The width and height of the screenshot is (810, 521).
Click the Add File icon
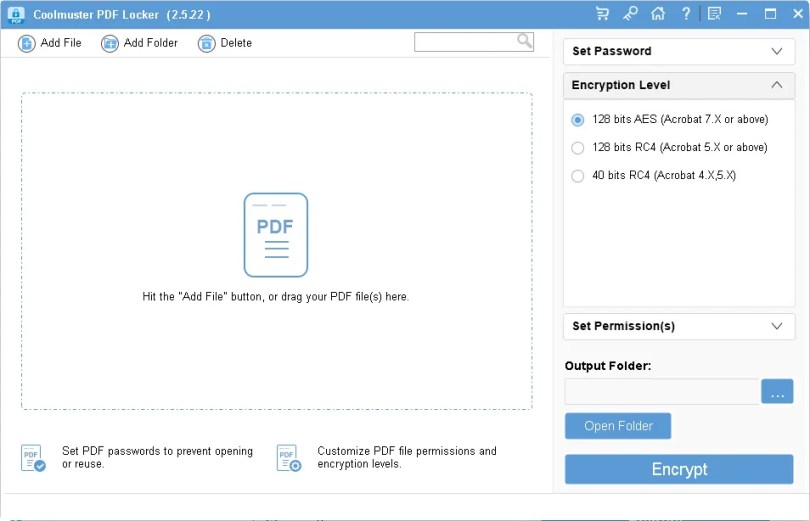(27, 43)
